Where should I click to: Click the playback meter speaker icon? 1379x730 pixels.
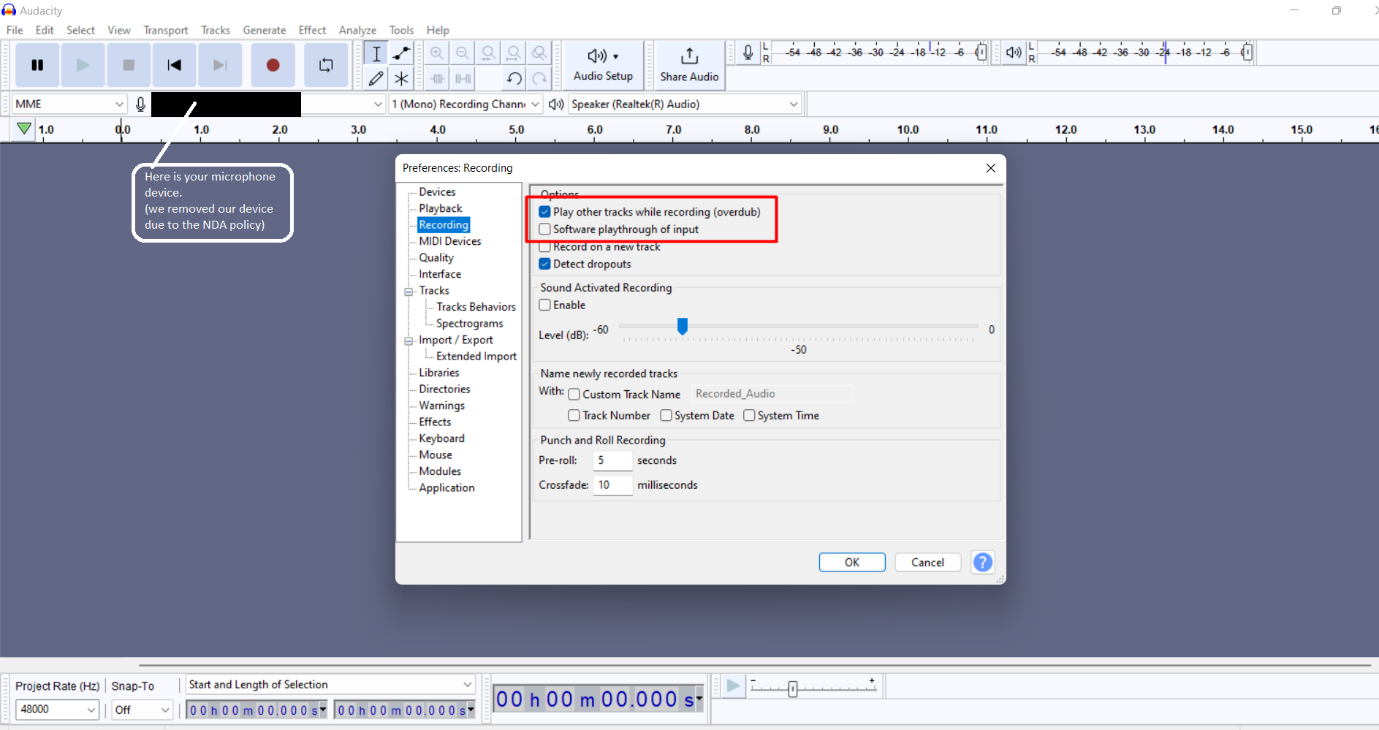1014,53
